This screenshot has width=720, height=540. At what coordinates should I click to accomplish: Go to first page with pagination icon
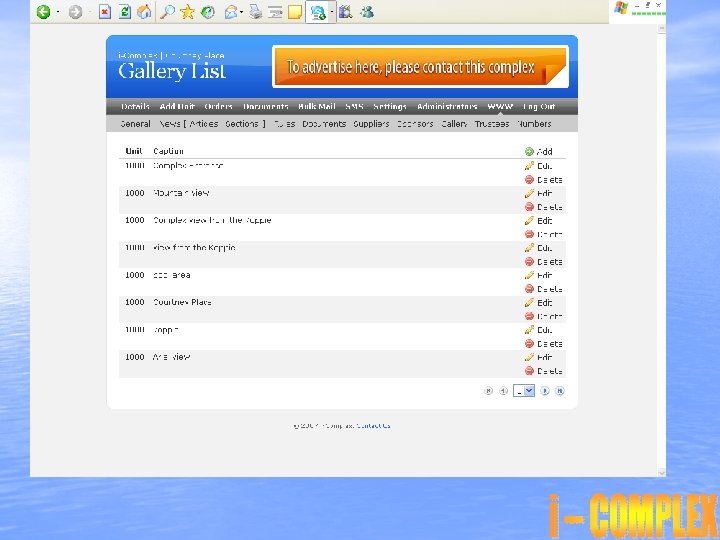coord(489,391)
